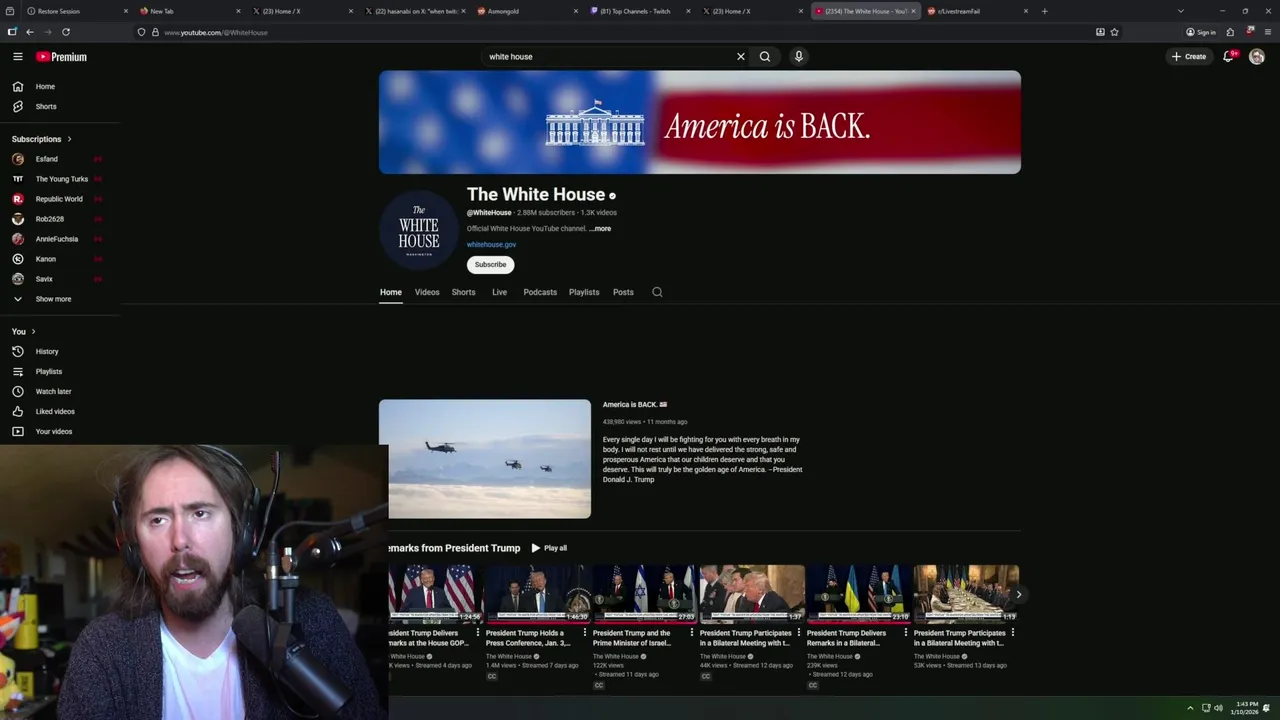Subscribe to The White House channel

click(x=490, y=265)
